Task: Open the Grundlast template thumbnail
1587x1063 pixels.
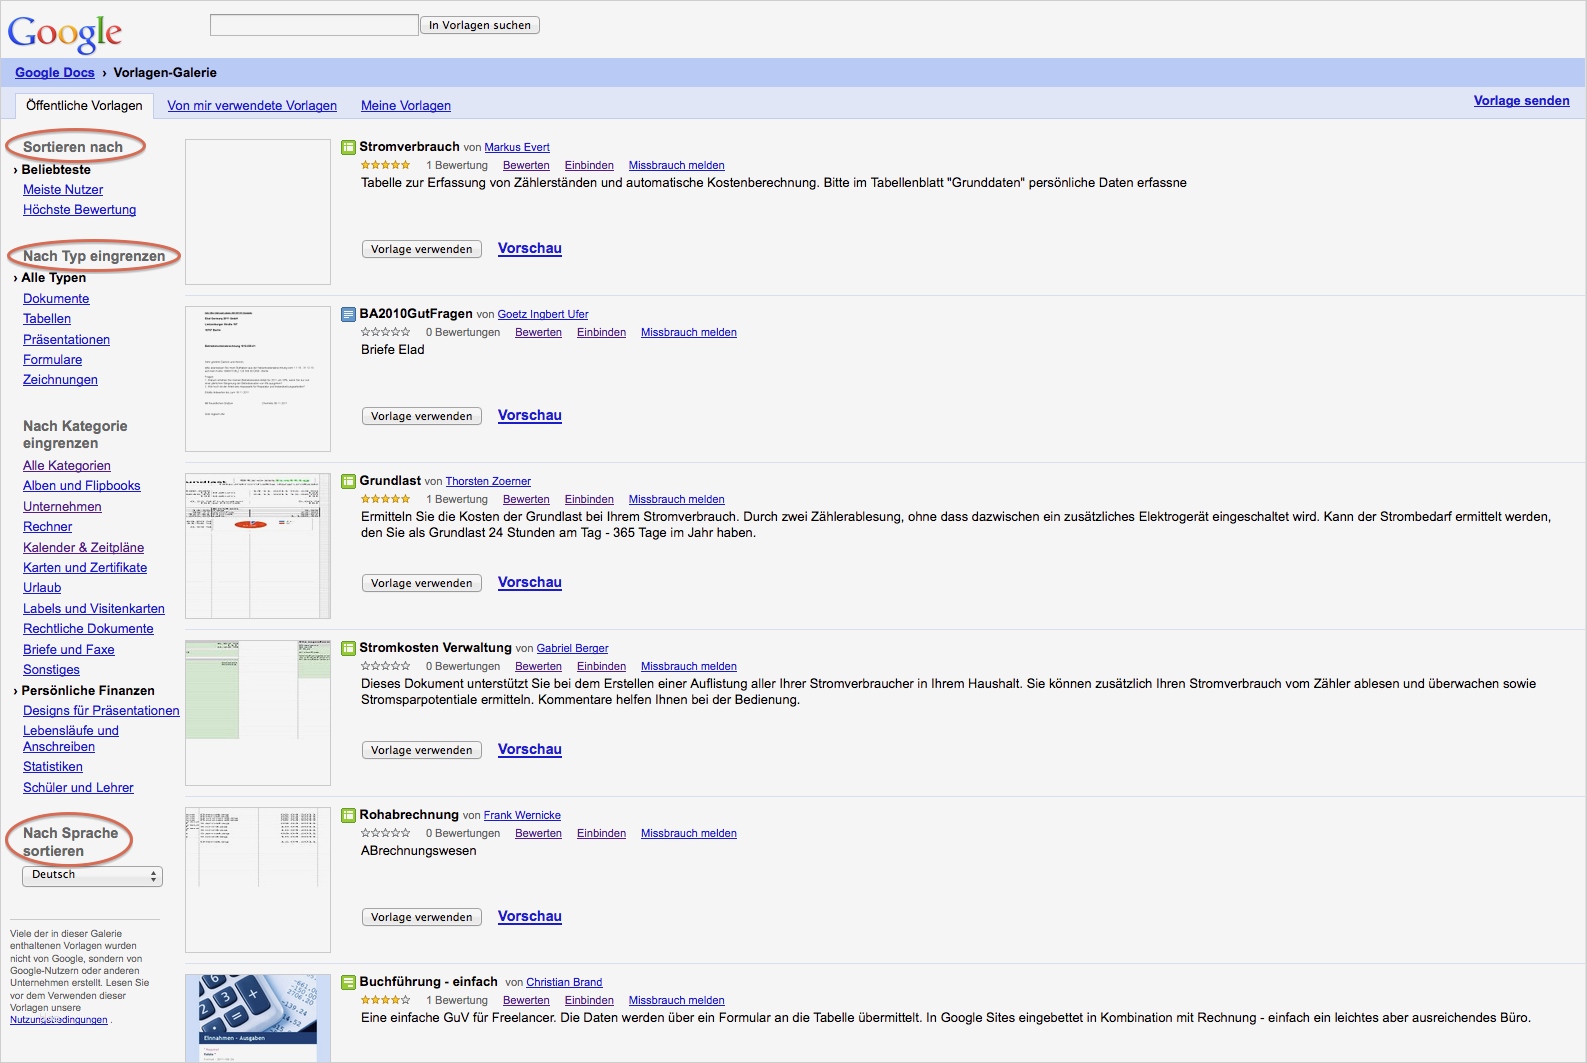Action: coord(258,546)
